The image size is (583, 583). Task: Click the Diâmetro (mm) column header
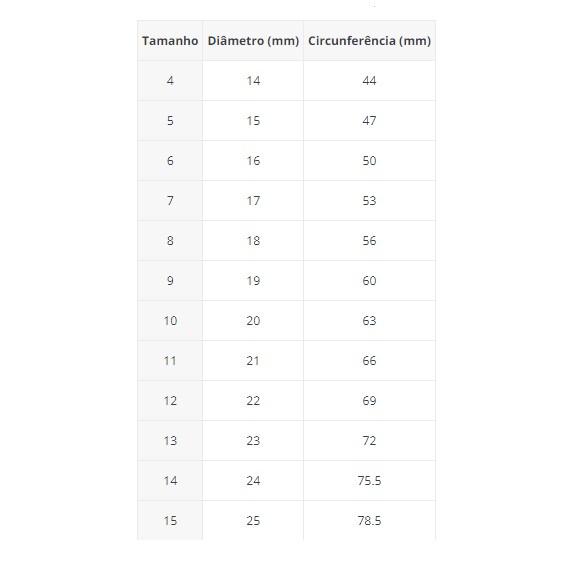[253, 41]
